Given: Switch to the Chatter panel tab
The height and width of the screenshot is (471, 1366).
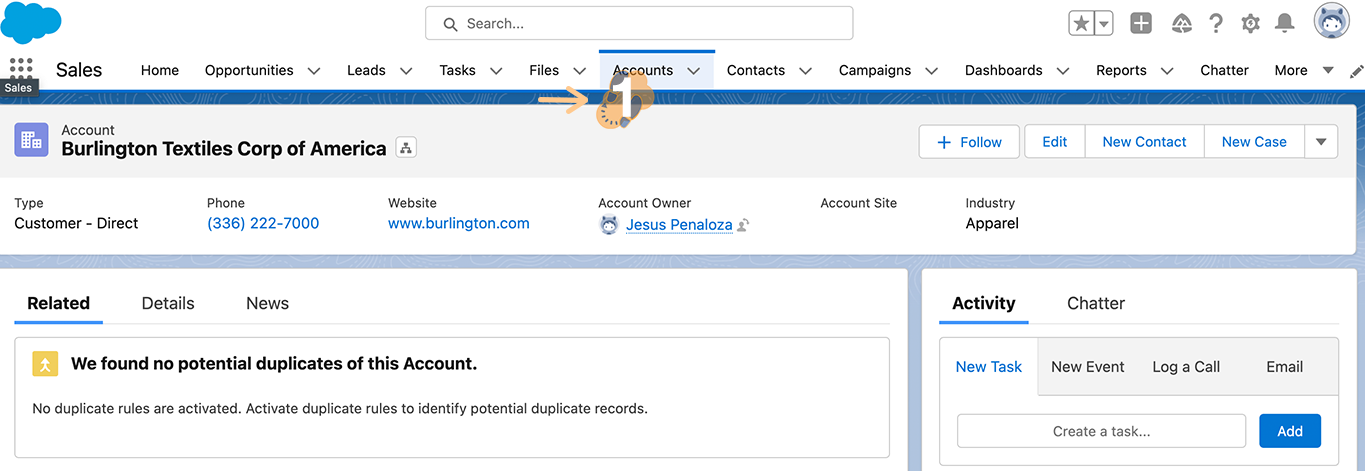Looking at the screenshot, I should coord(1095,303).
